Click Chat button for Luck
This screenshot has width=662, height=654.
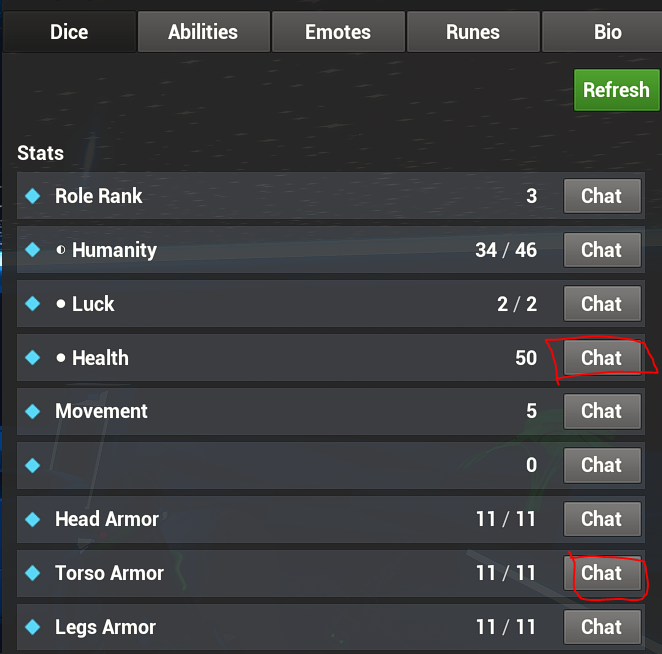(601, 304)
